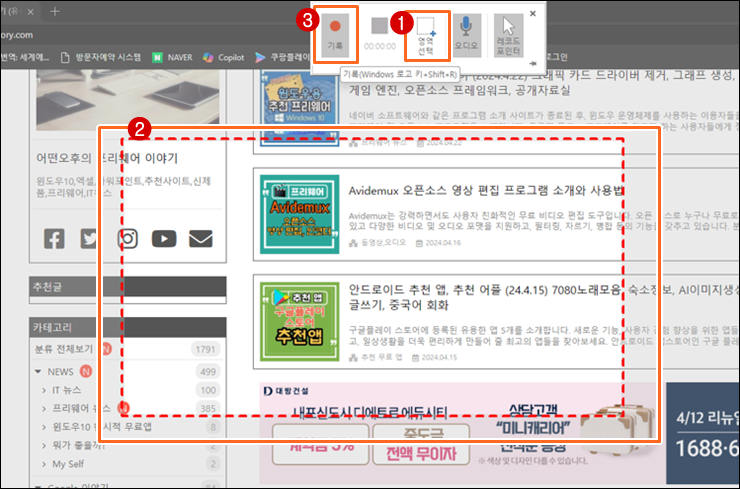This screenshot has height=489, width=740.
Task: Open the blog's Twitter icon
Action: pyautogui.click(x=89, y=239)
